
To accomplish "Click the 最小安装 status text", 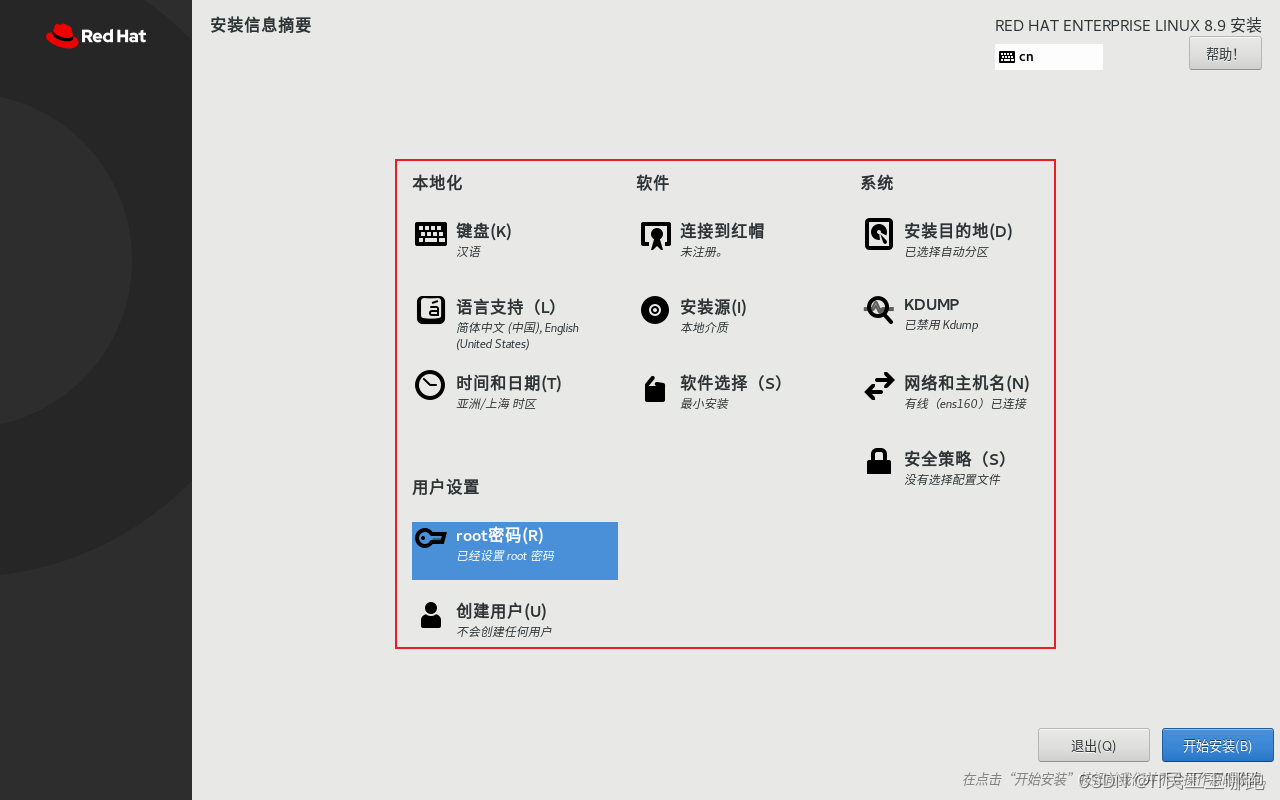I will coord(704,404).
